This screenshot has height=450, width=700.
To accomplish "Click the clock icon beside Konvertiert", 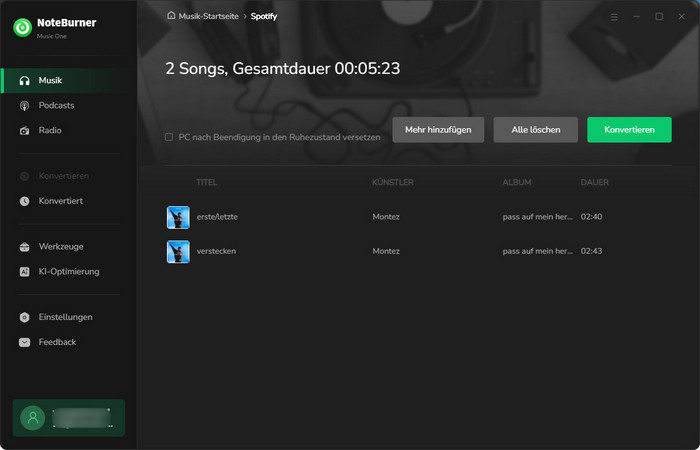I will pos(25,201).
